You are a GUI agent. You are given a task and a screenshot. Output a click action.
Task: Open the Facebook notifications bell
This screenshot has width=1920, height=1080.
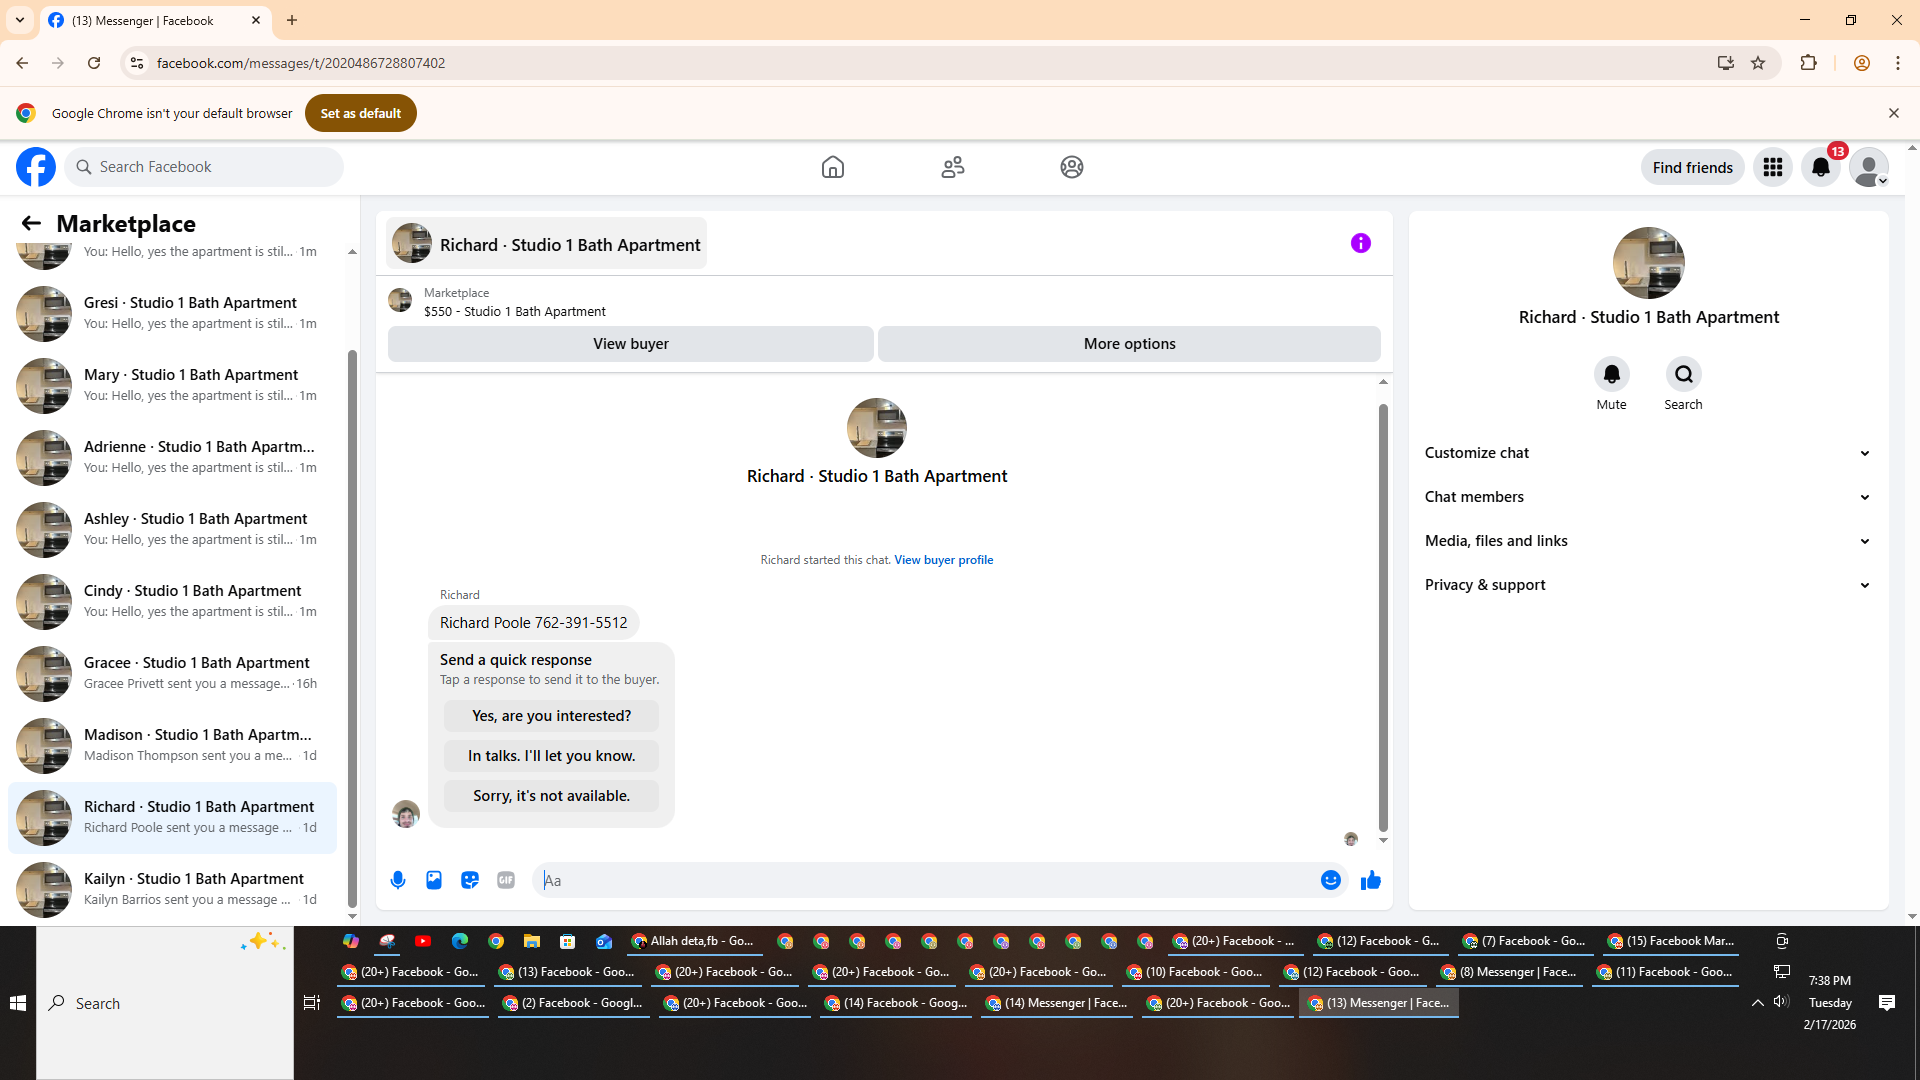pos(1820,167)
